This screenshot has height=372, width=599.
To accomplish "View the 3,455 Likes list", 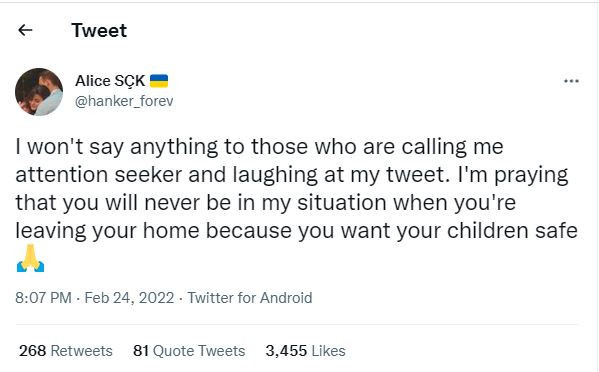I will pyautogui.click(x=305, y=351).
